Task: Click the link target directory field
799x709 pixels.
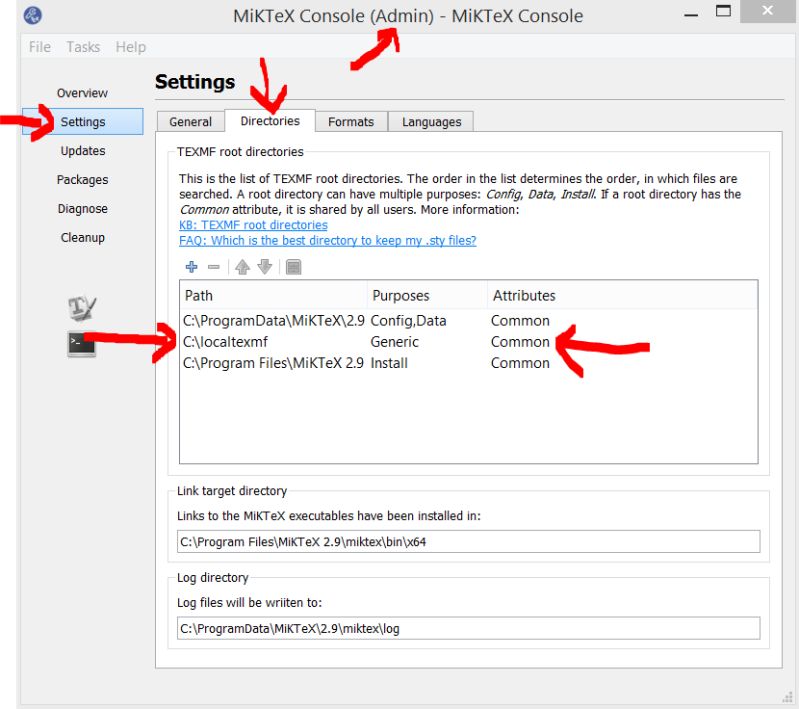Action: click(x=469, y=542)
